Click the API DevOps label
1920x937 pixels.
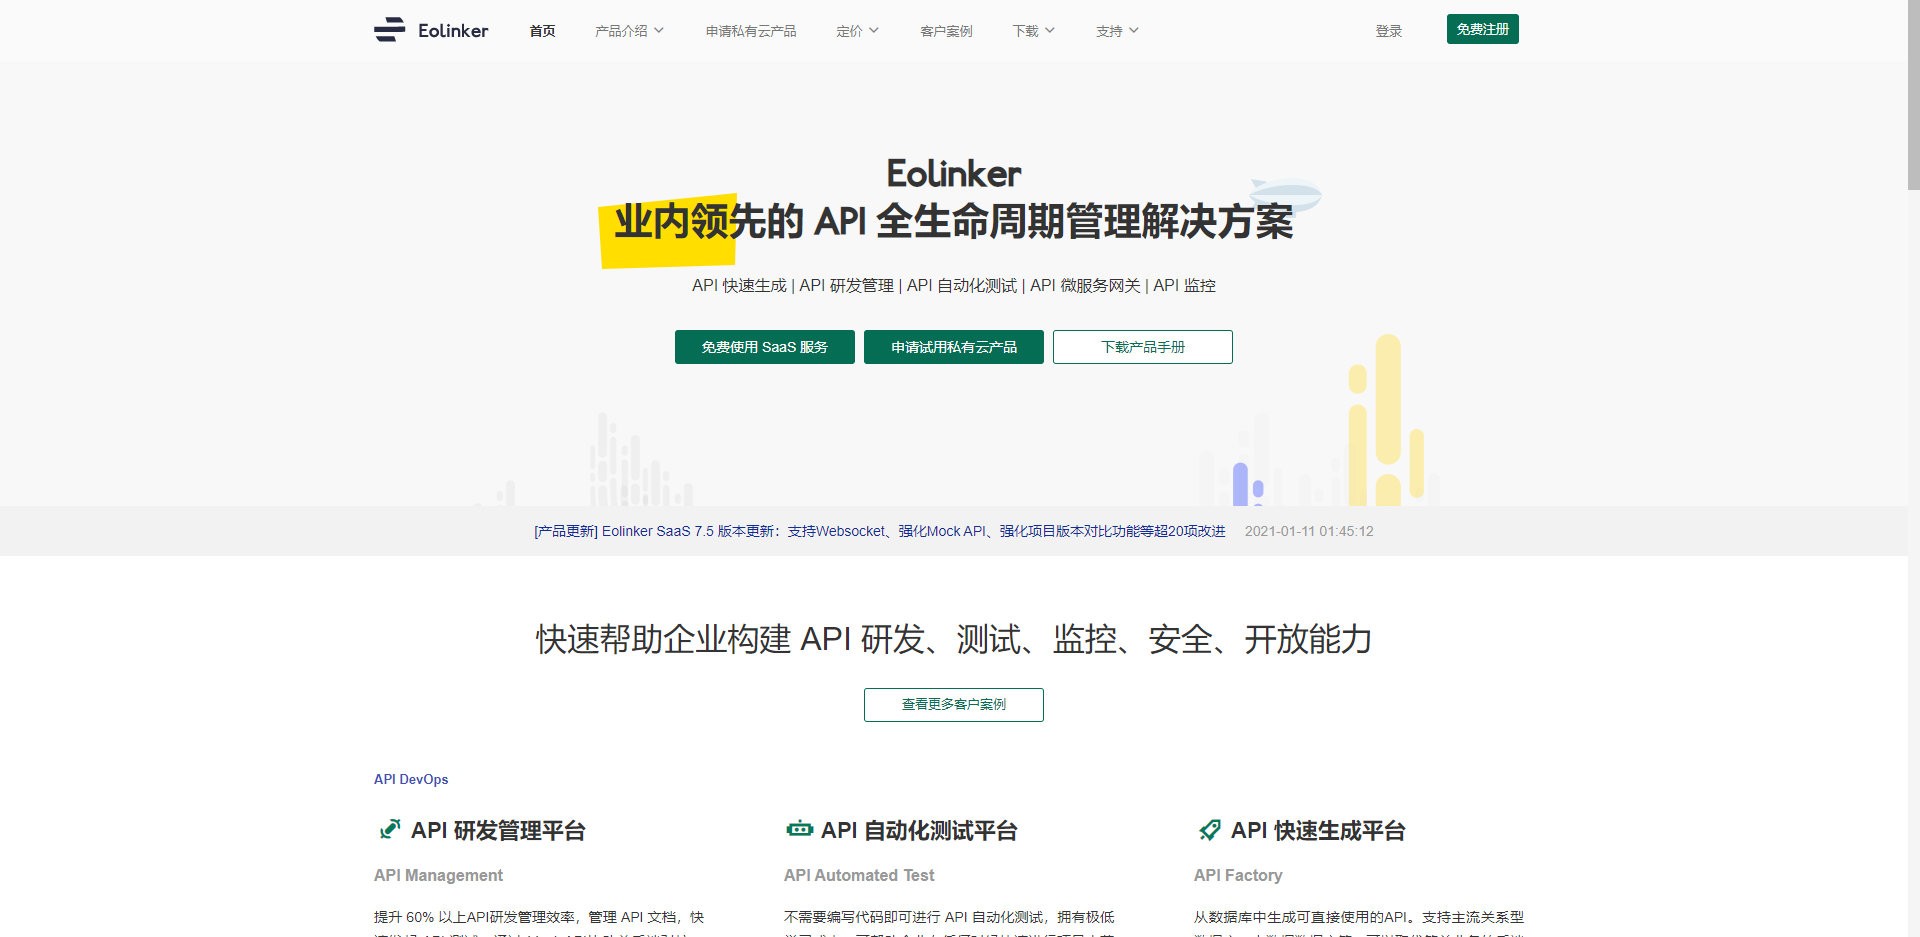pyautogui.click(x=411, y=779)
